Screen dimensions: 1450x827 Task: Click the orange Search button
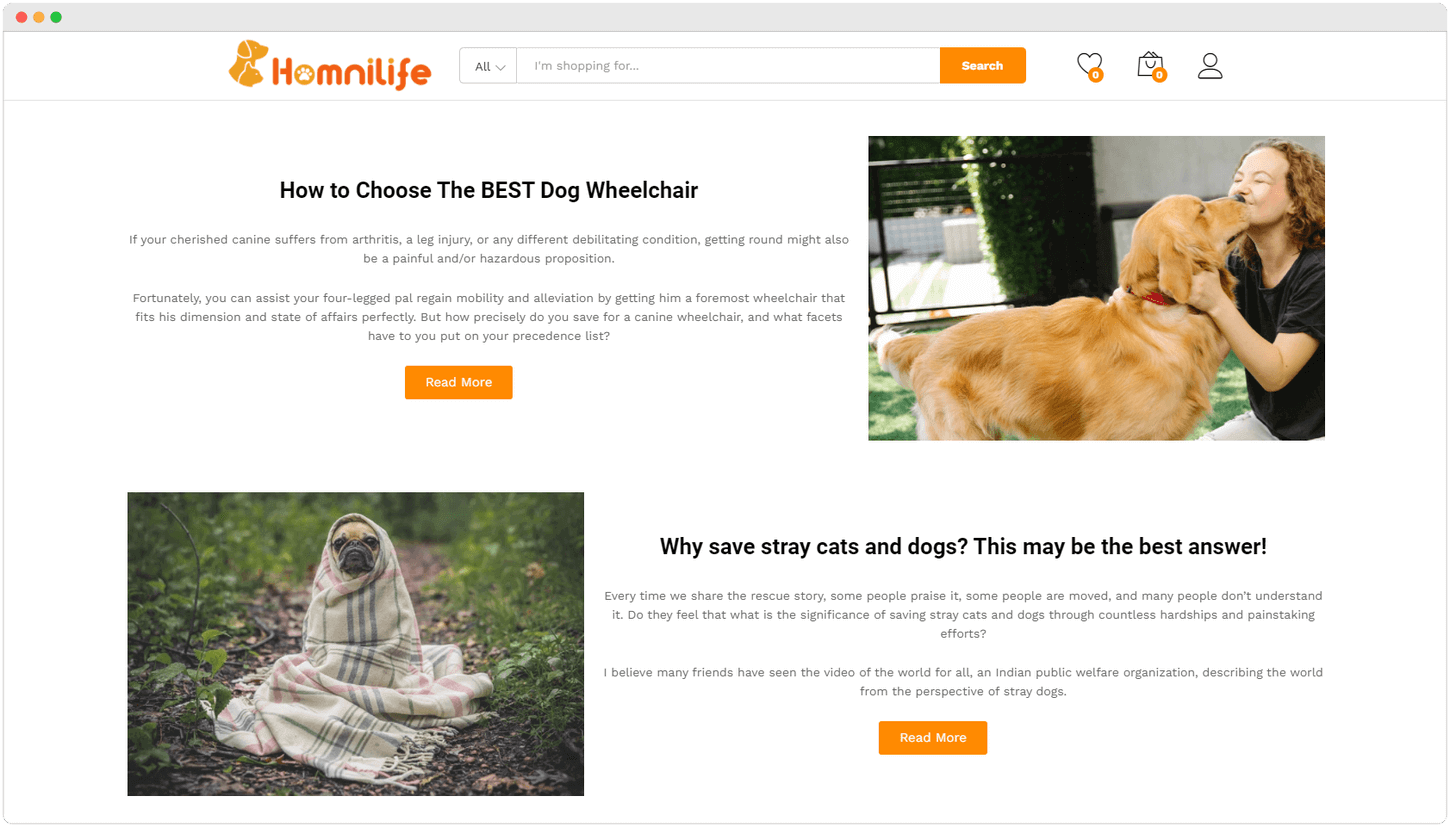pyautogui.click(x=982, y=66)
